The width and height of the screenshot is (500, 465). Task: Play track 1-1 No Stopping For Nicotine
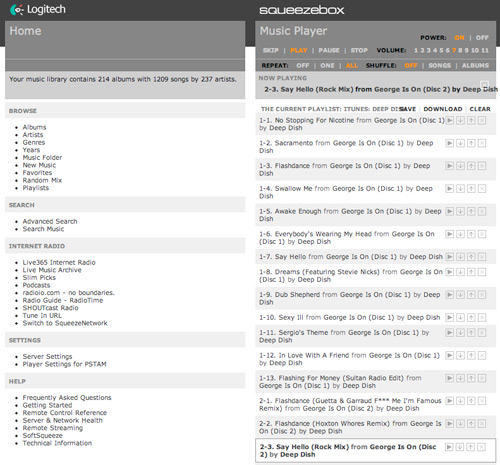(450, 120)
